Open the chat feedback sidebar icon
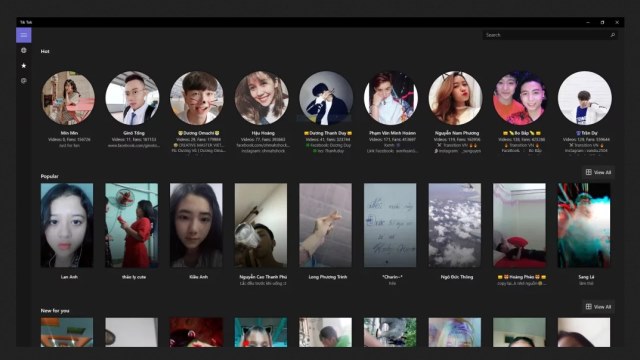The height and width of the screenshot is (360, 640). [24, 81]
